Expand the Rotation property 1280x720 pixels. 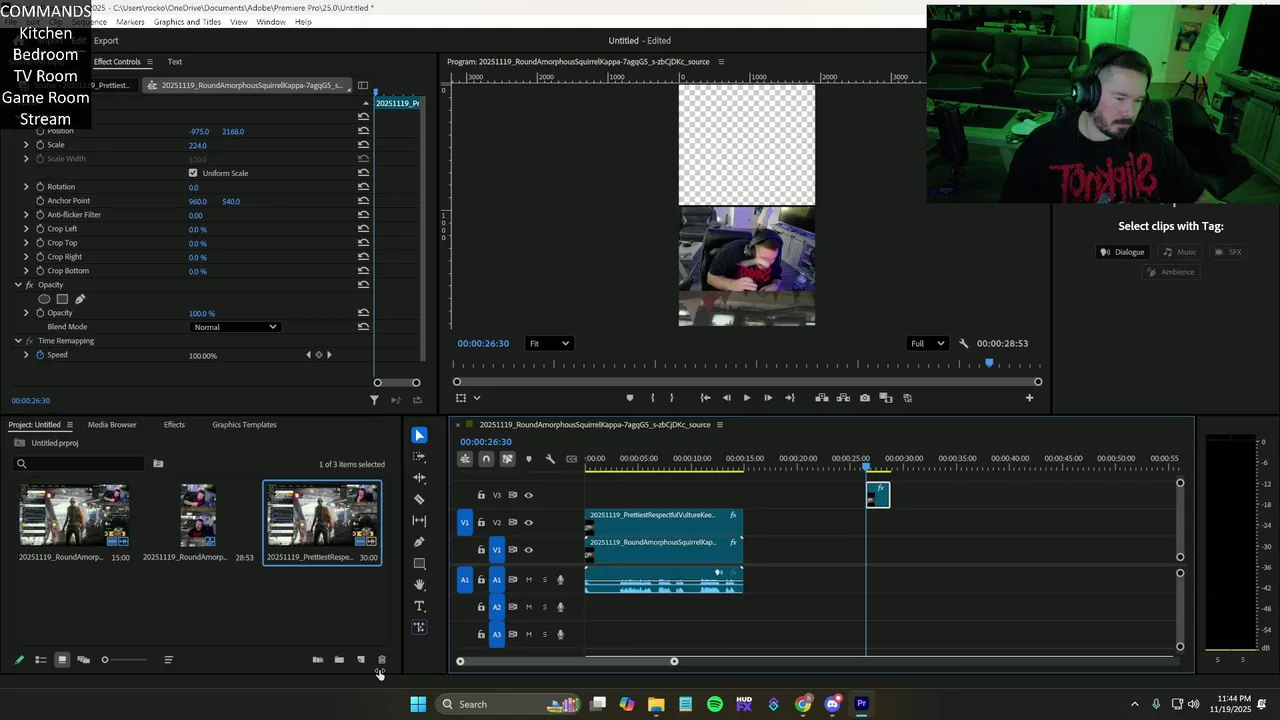(x=27, y=187)
